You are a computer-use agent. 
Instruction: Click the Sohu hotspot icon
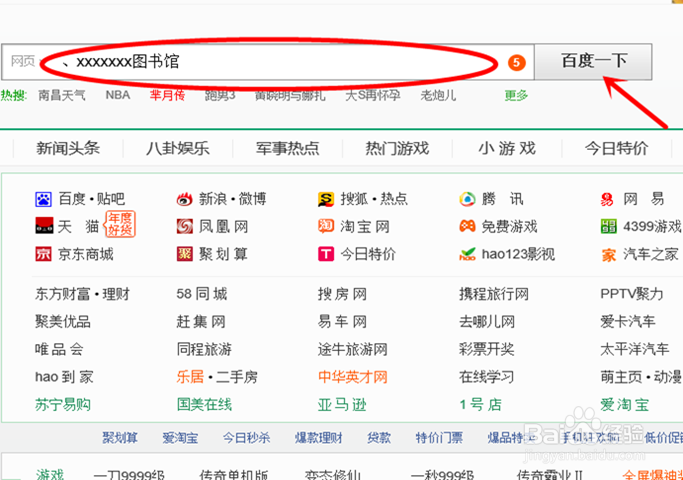(326, 199)
